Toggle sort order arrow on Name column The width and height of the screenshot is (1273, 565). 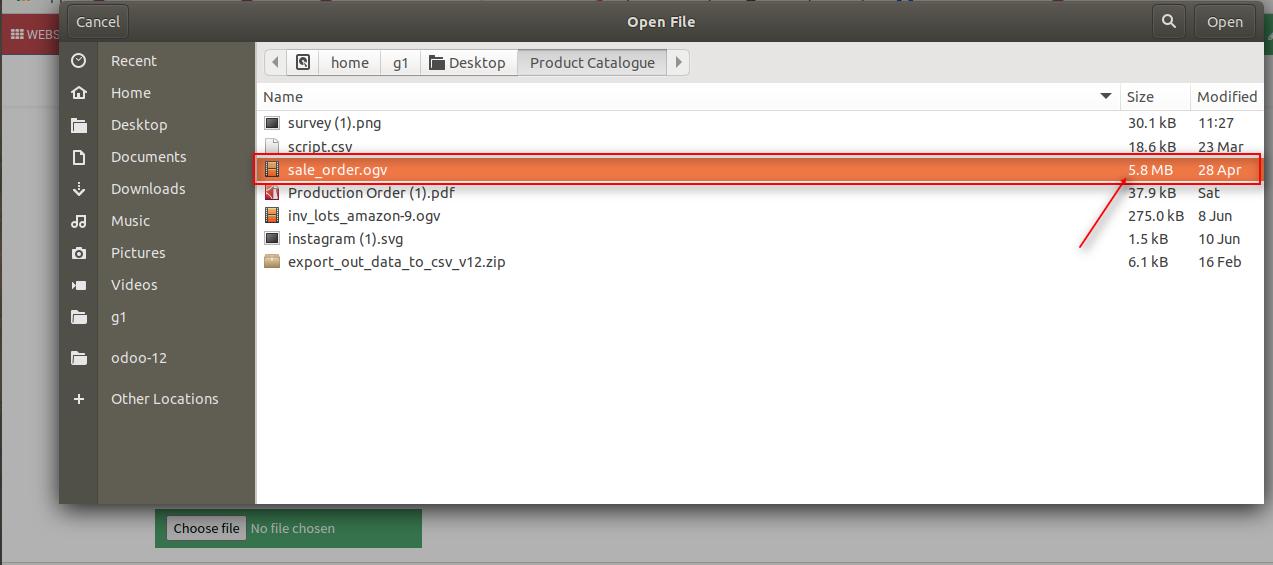1105,97
